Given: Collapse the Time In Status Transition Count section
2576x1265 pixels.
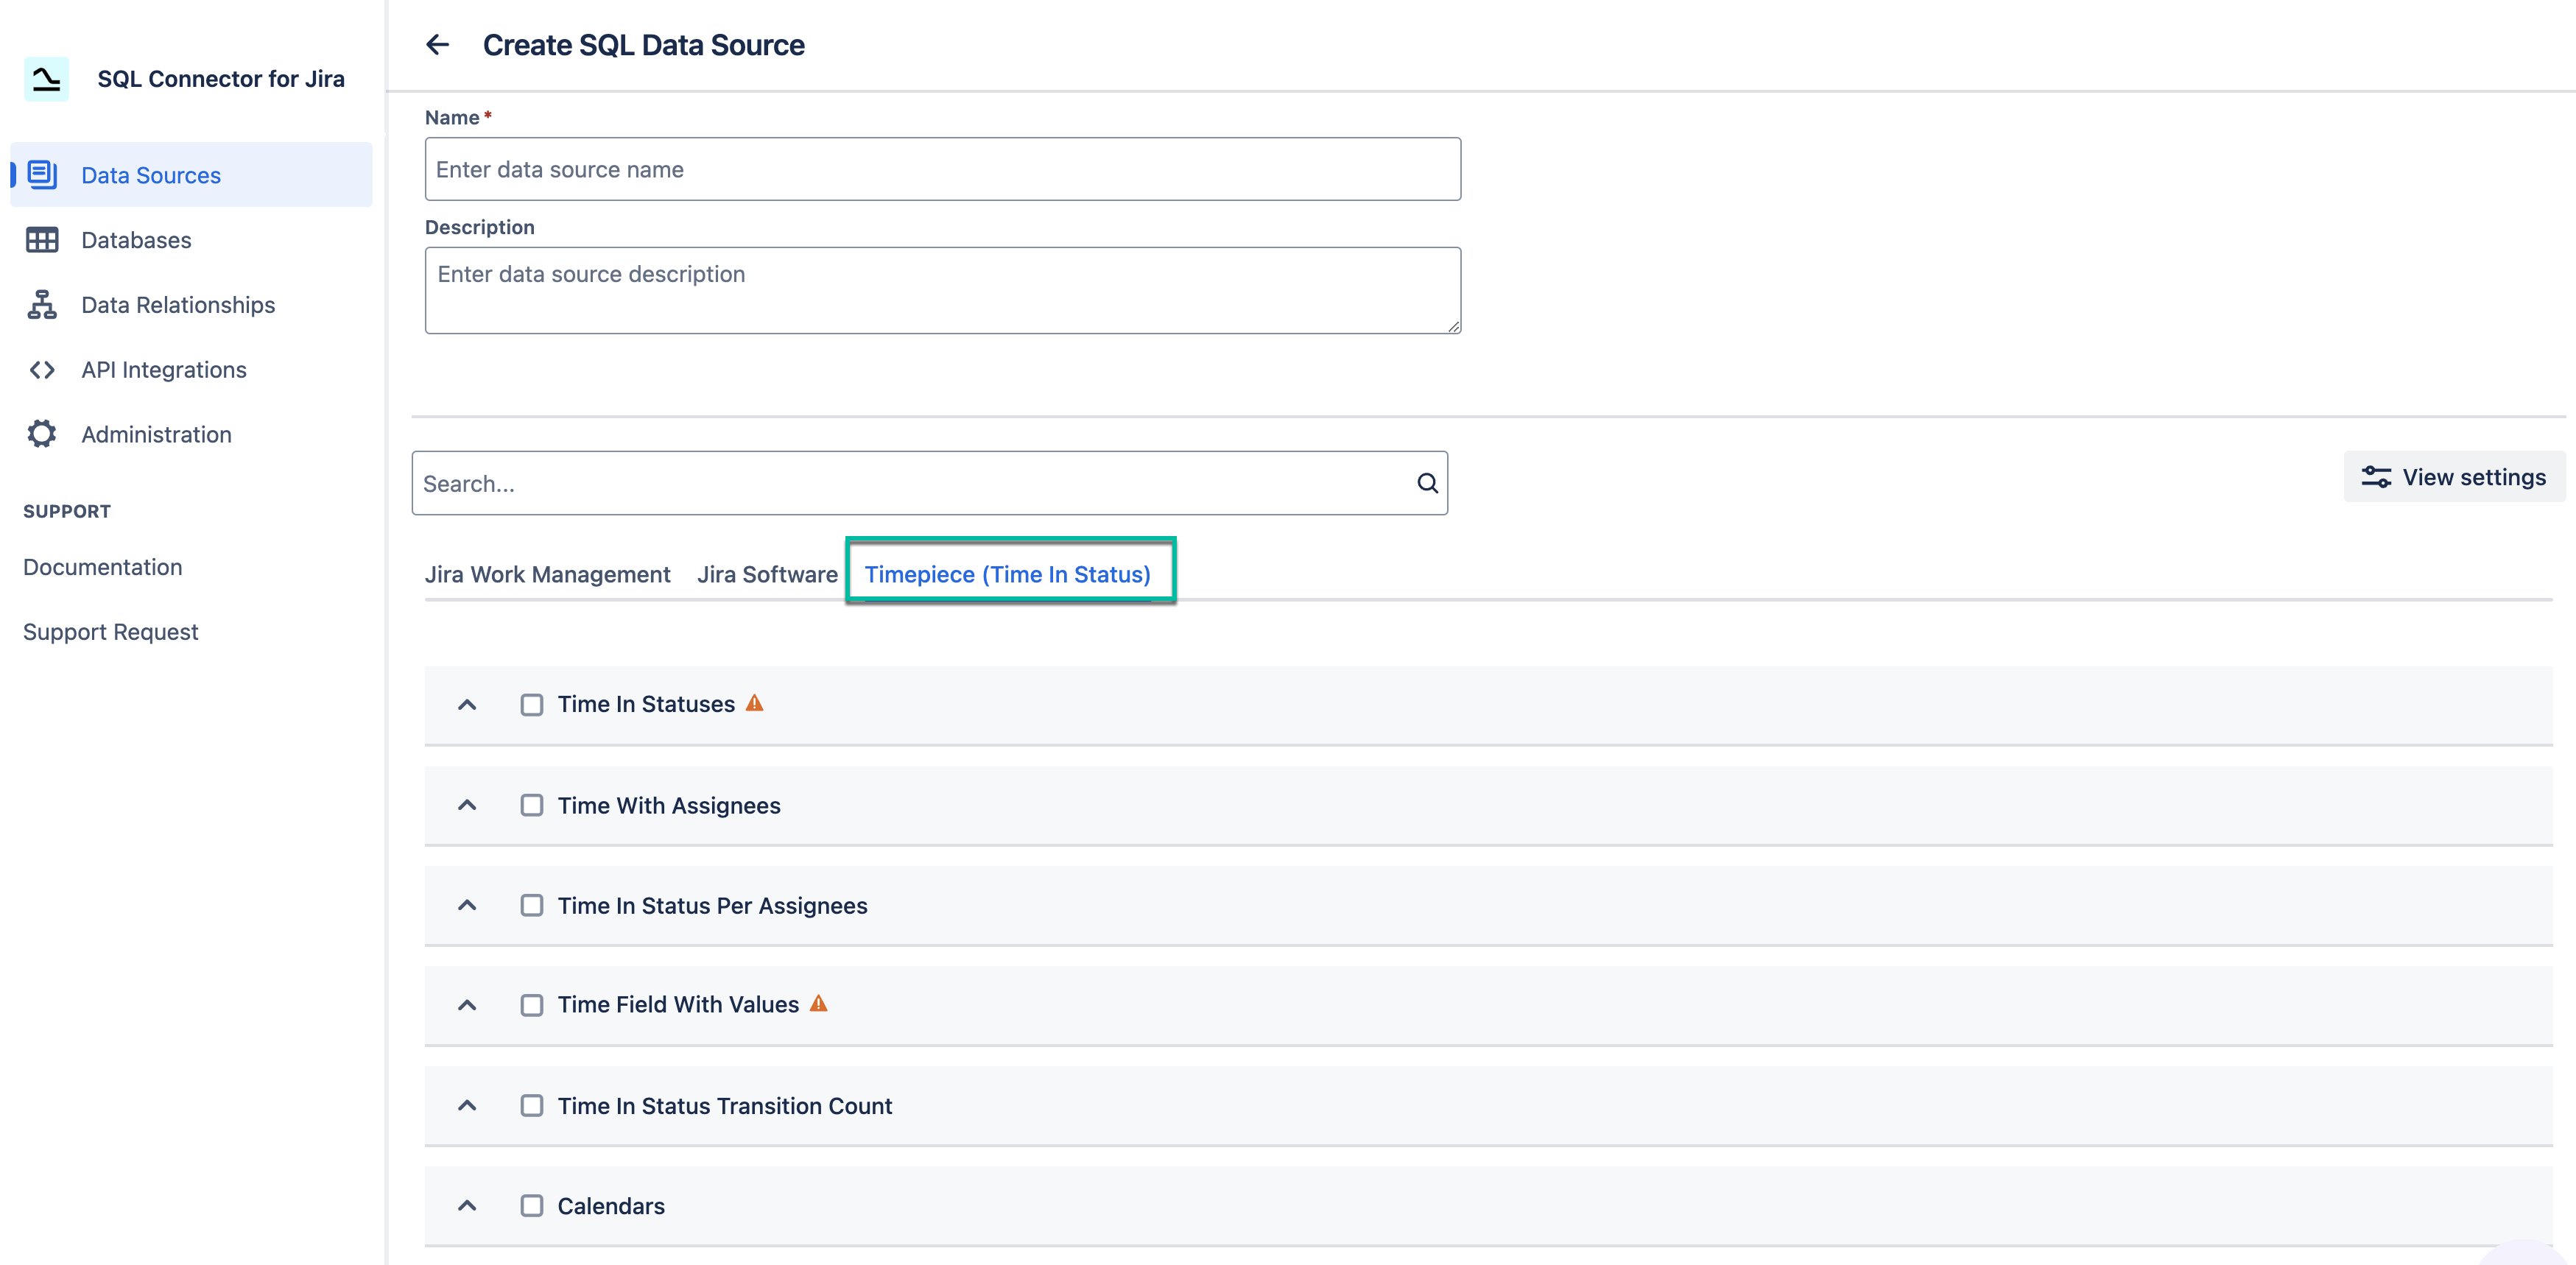Looking at the screenshot, I should [x=467, y=1106].
